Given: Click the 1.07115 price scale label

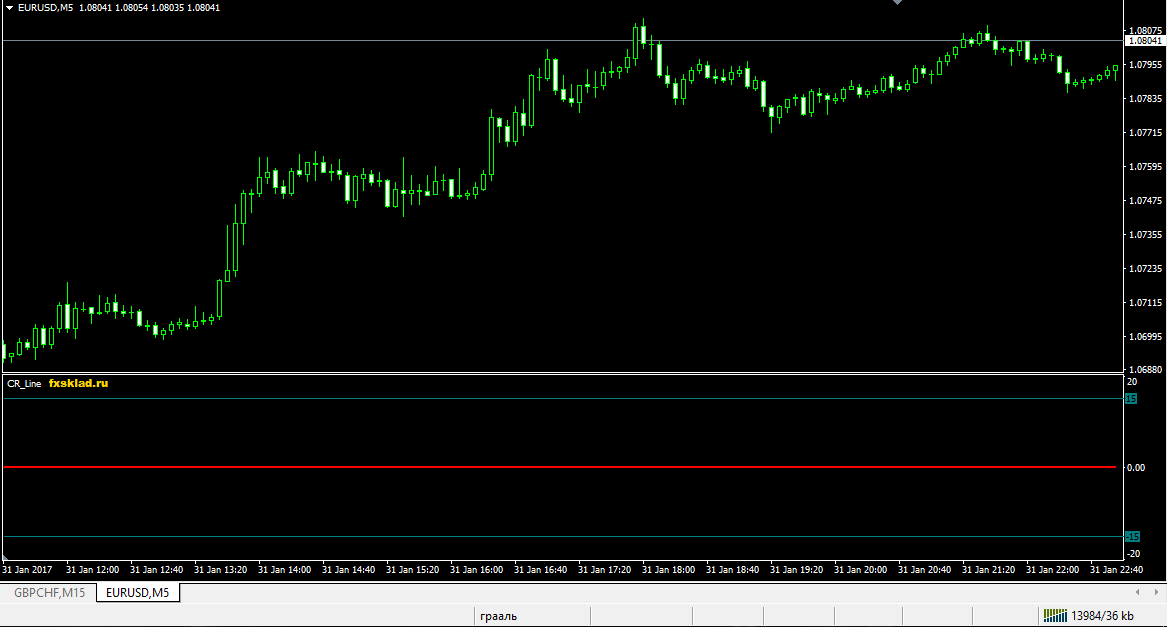Looking at the screenshot, I should click(x=1145, y=303).
